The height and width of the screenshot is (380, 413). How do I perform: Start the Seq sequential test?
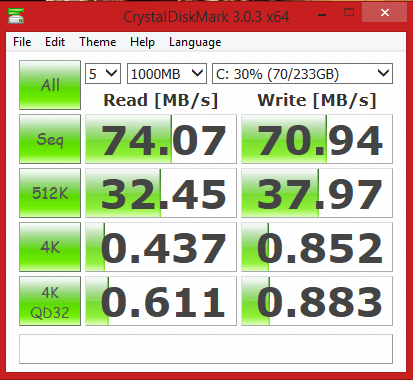50,139
